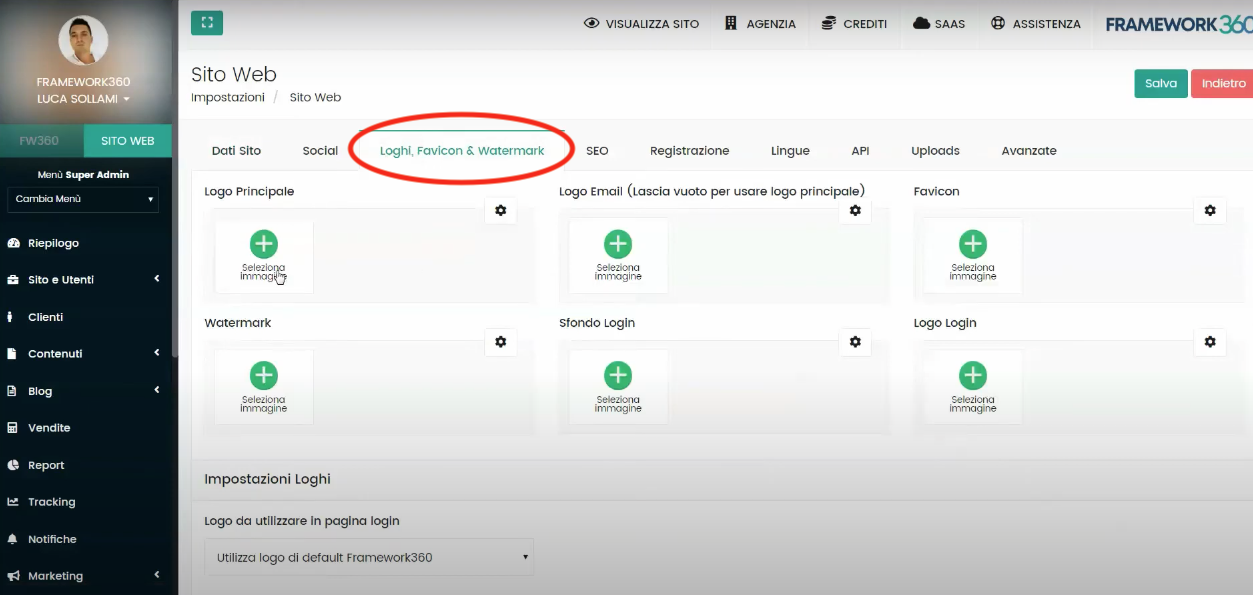This screenshot has width=1253, height=595.
Task: Switch to the Registrazione tab
Action: [689, 151]
